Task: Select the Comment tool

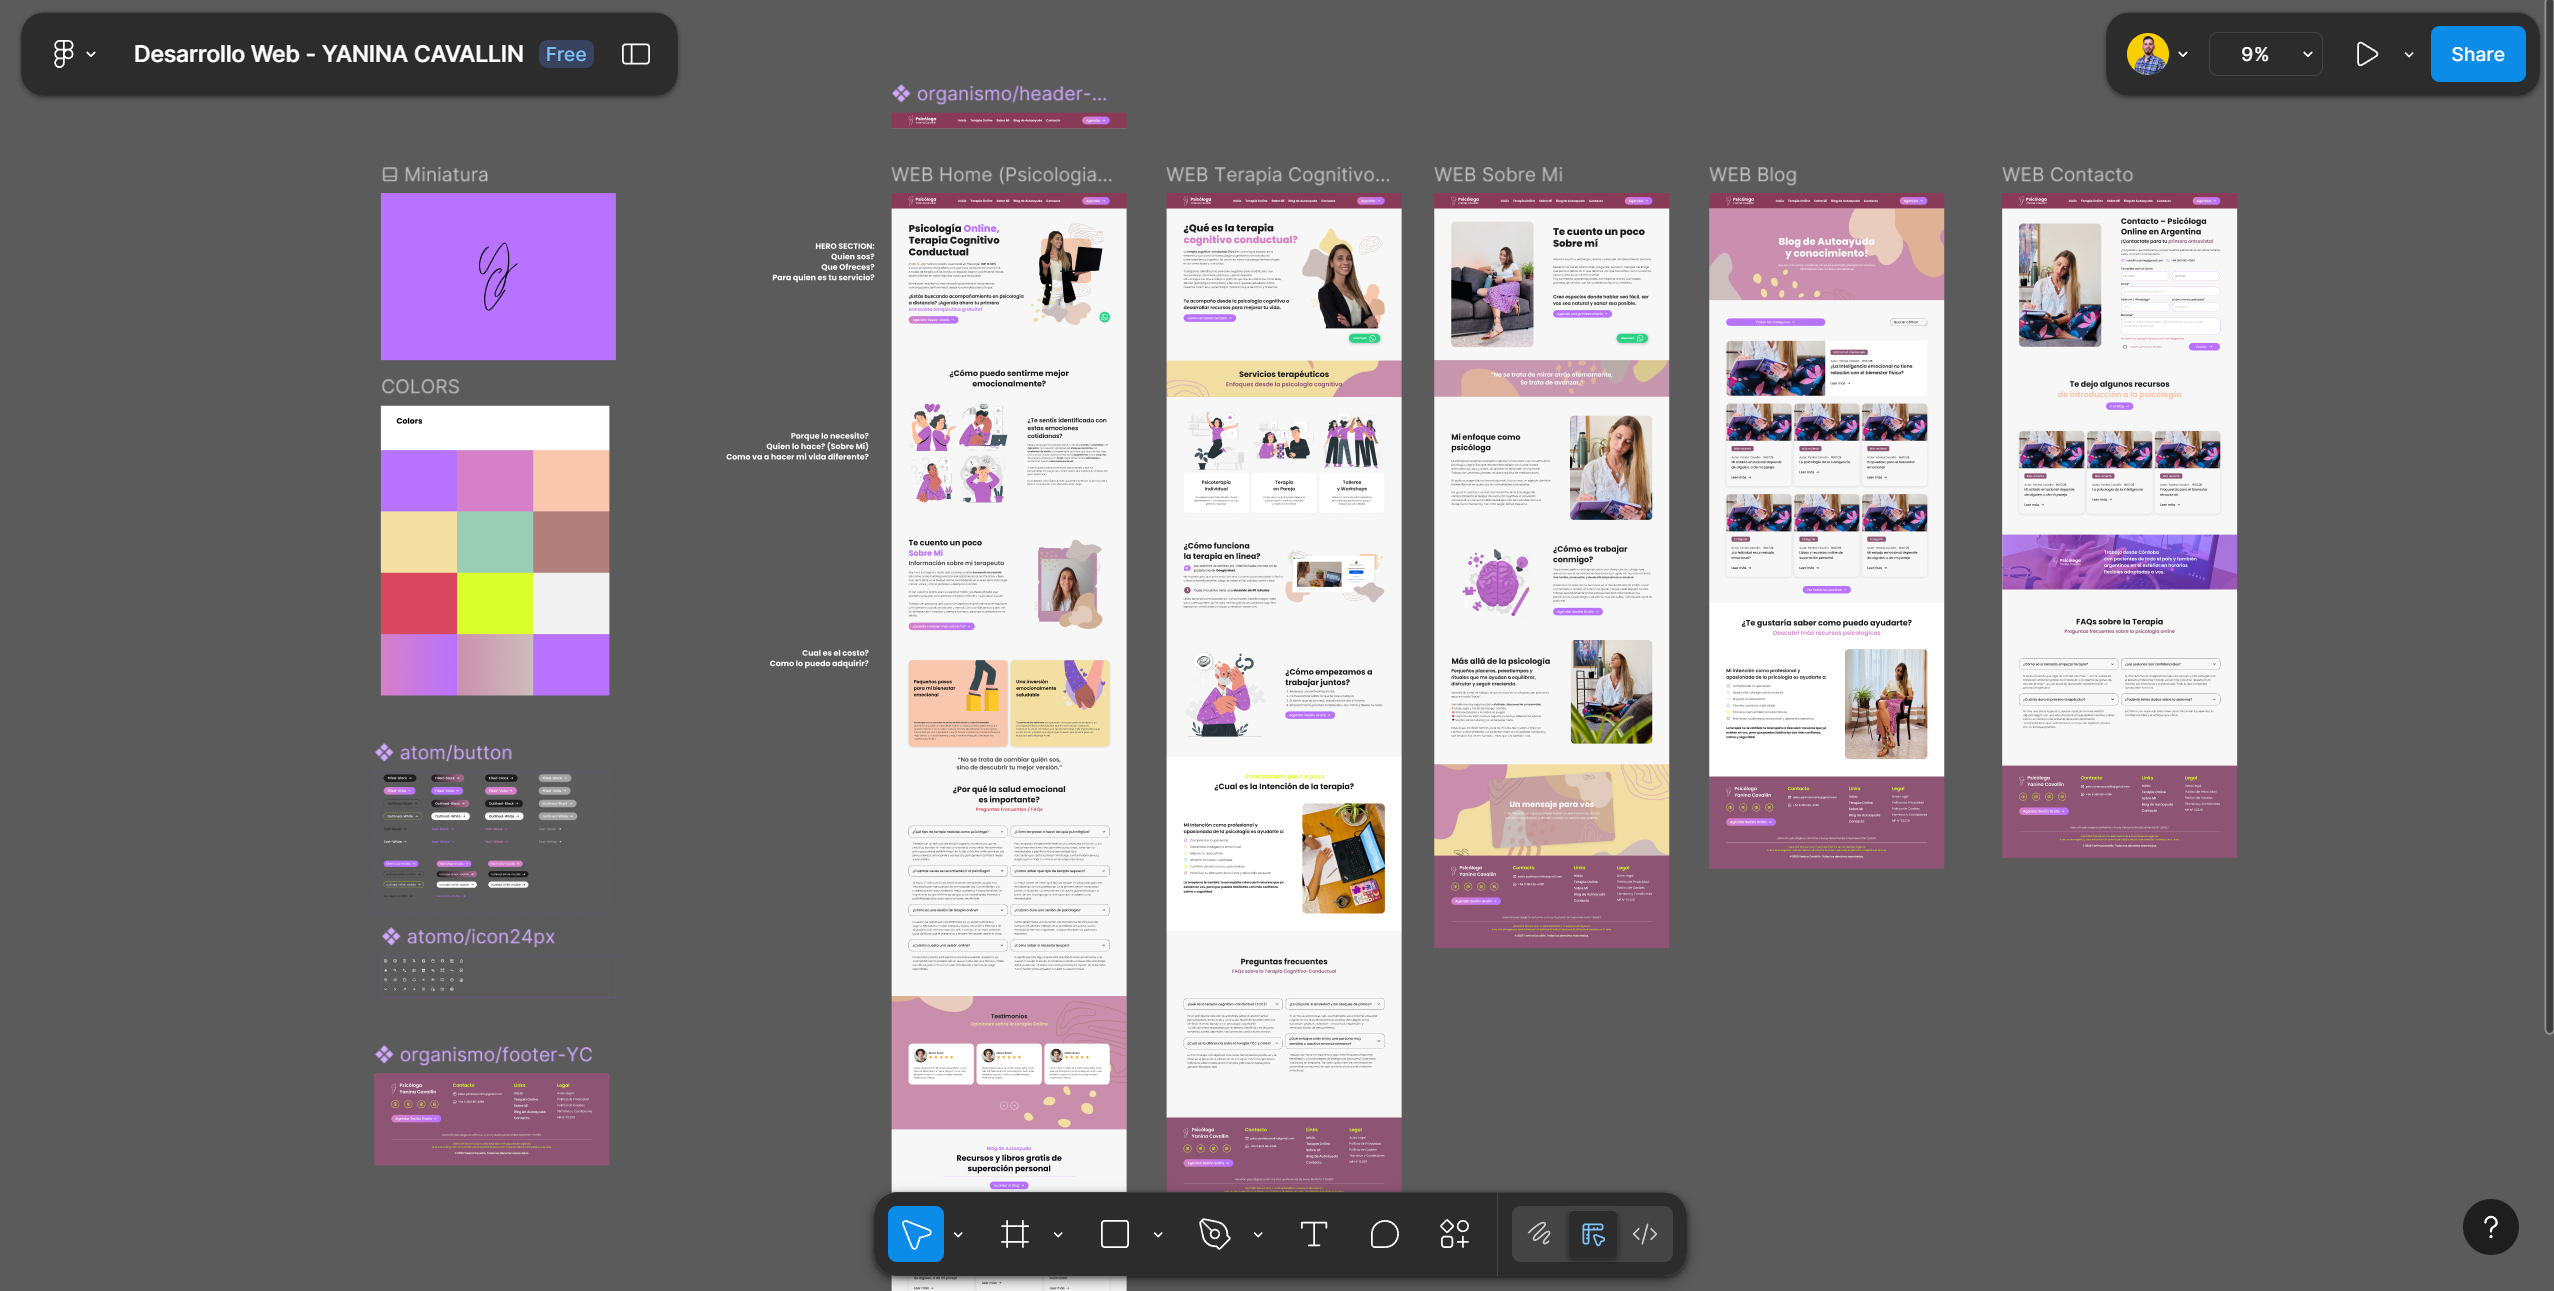Action: (1384, 1234)
